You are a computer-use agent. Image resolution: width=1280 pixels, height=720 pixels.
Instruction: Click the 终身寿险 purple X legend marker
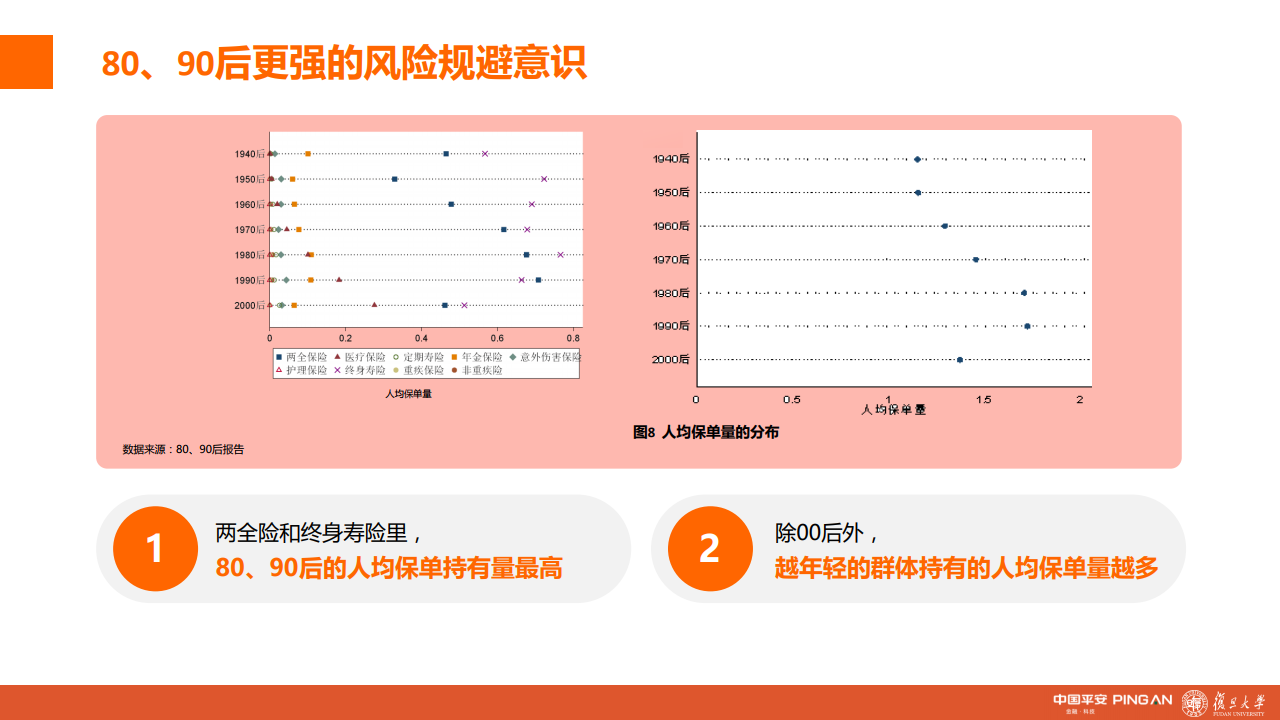[338, 370]
